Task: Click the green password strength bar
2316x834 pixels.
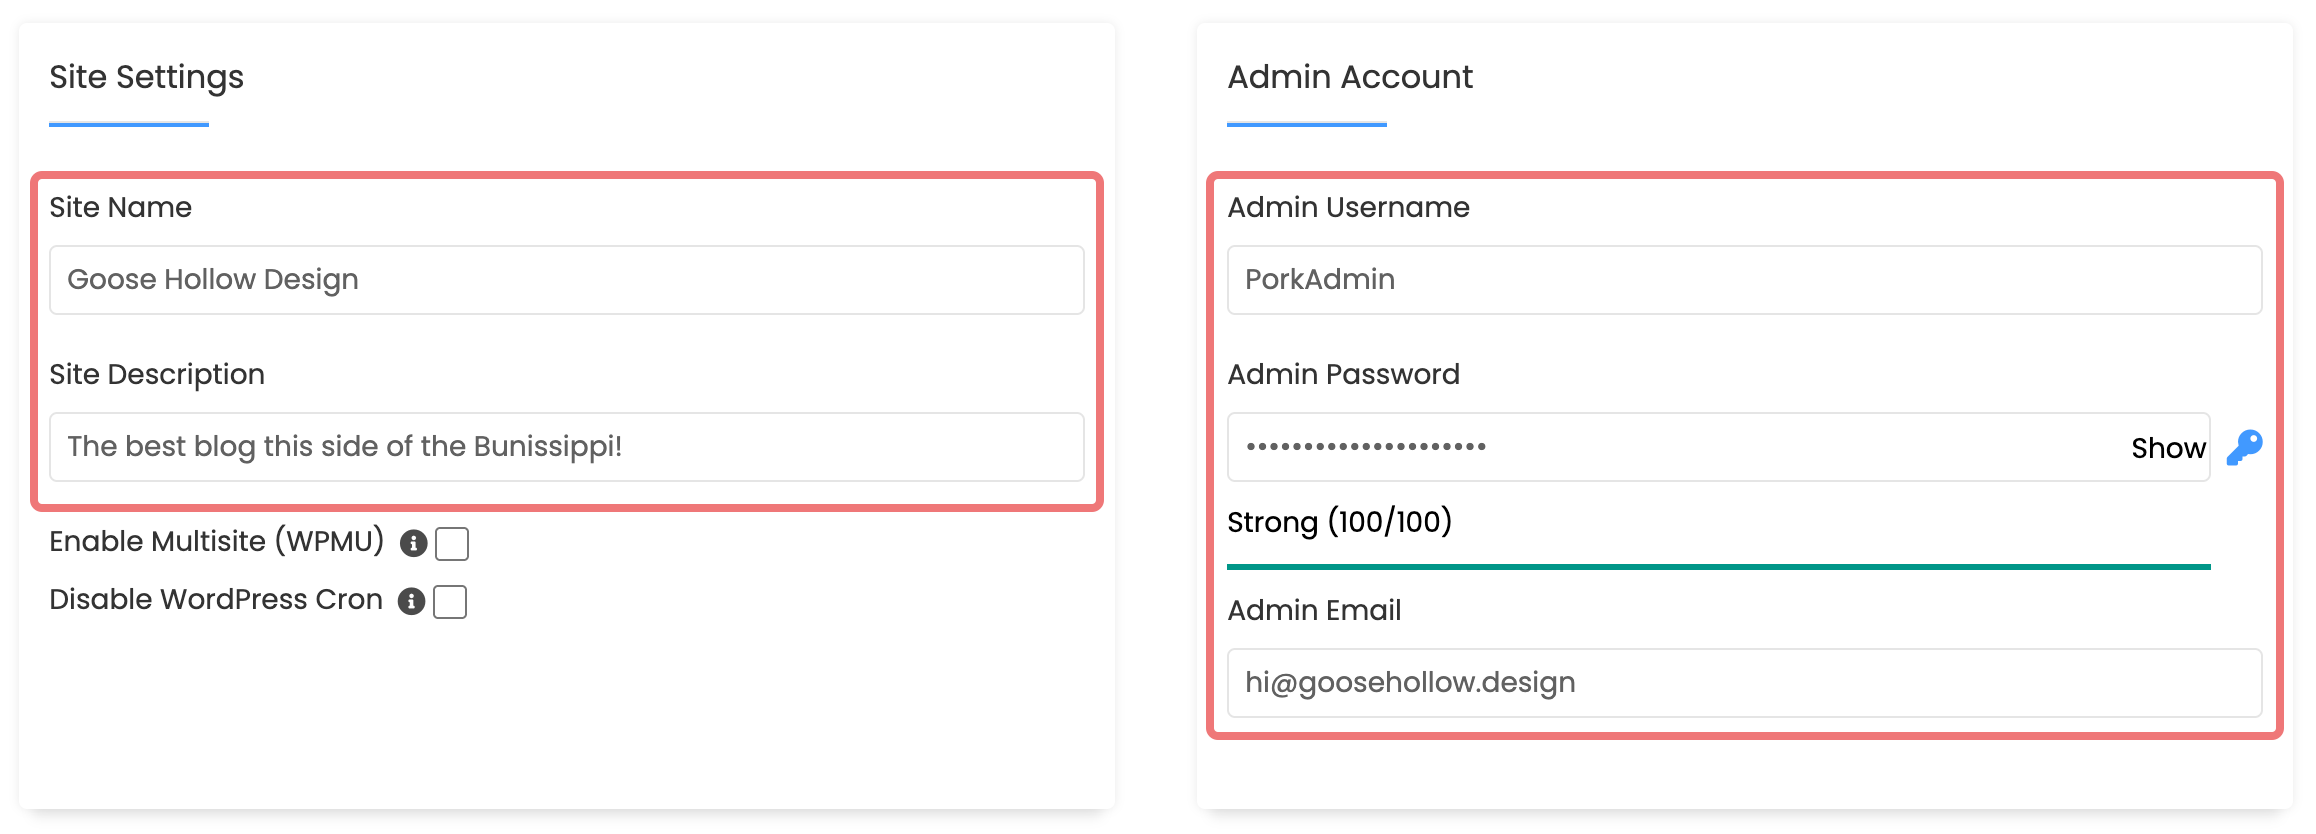Action: point(1718,567)
